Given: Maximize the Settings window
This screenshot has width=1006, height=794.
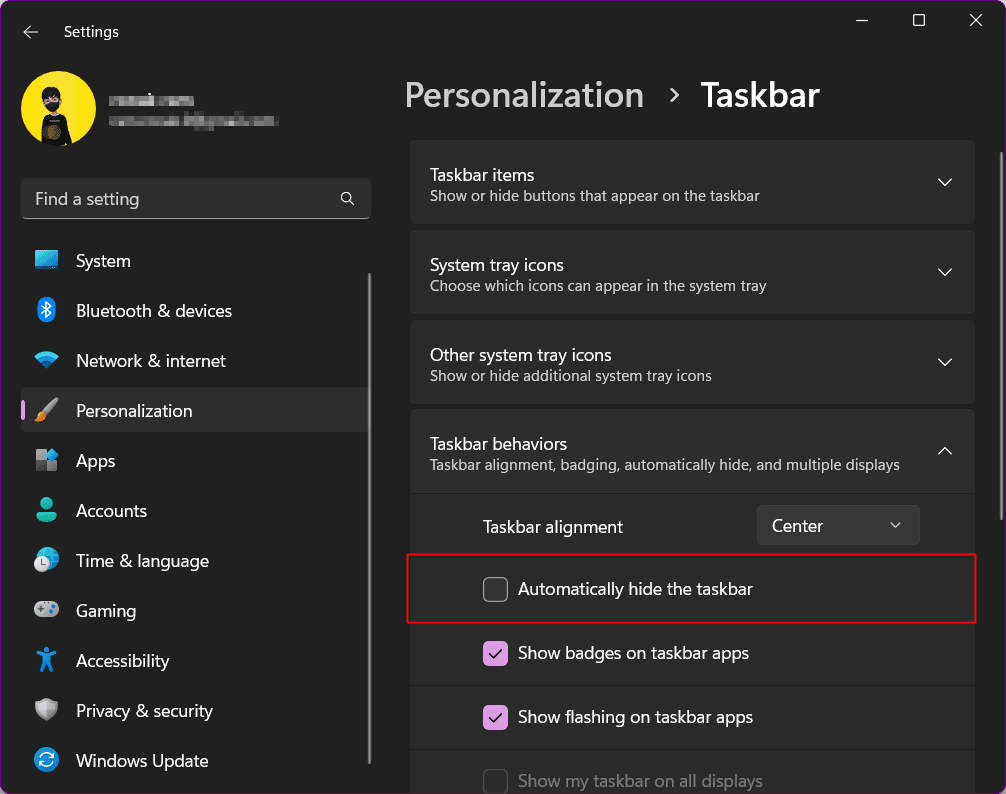Looking at the screenshot, I should pyautogui.click(x=919, y=21).
